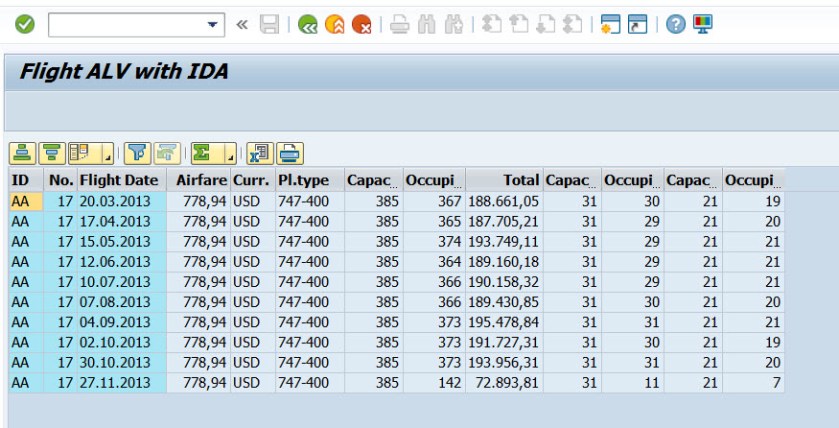Select the Flight Date column header
The width and height of the screenshot is (839, 428).
pyautogui.click(x=119, y=180)
